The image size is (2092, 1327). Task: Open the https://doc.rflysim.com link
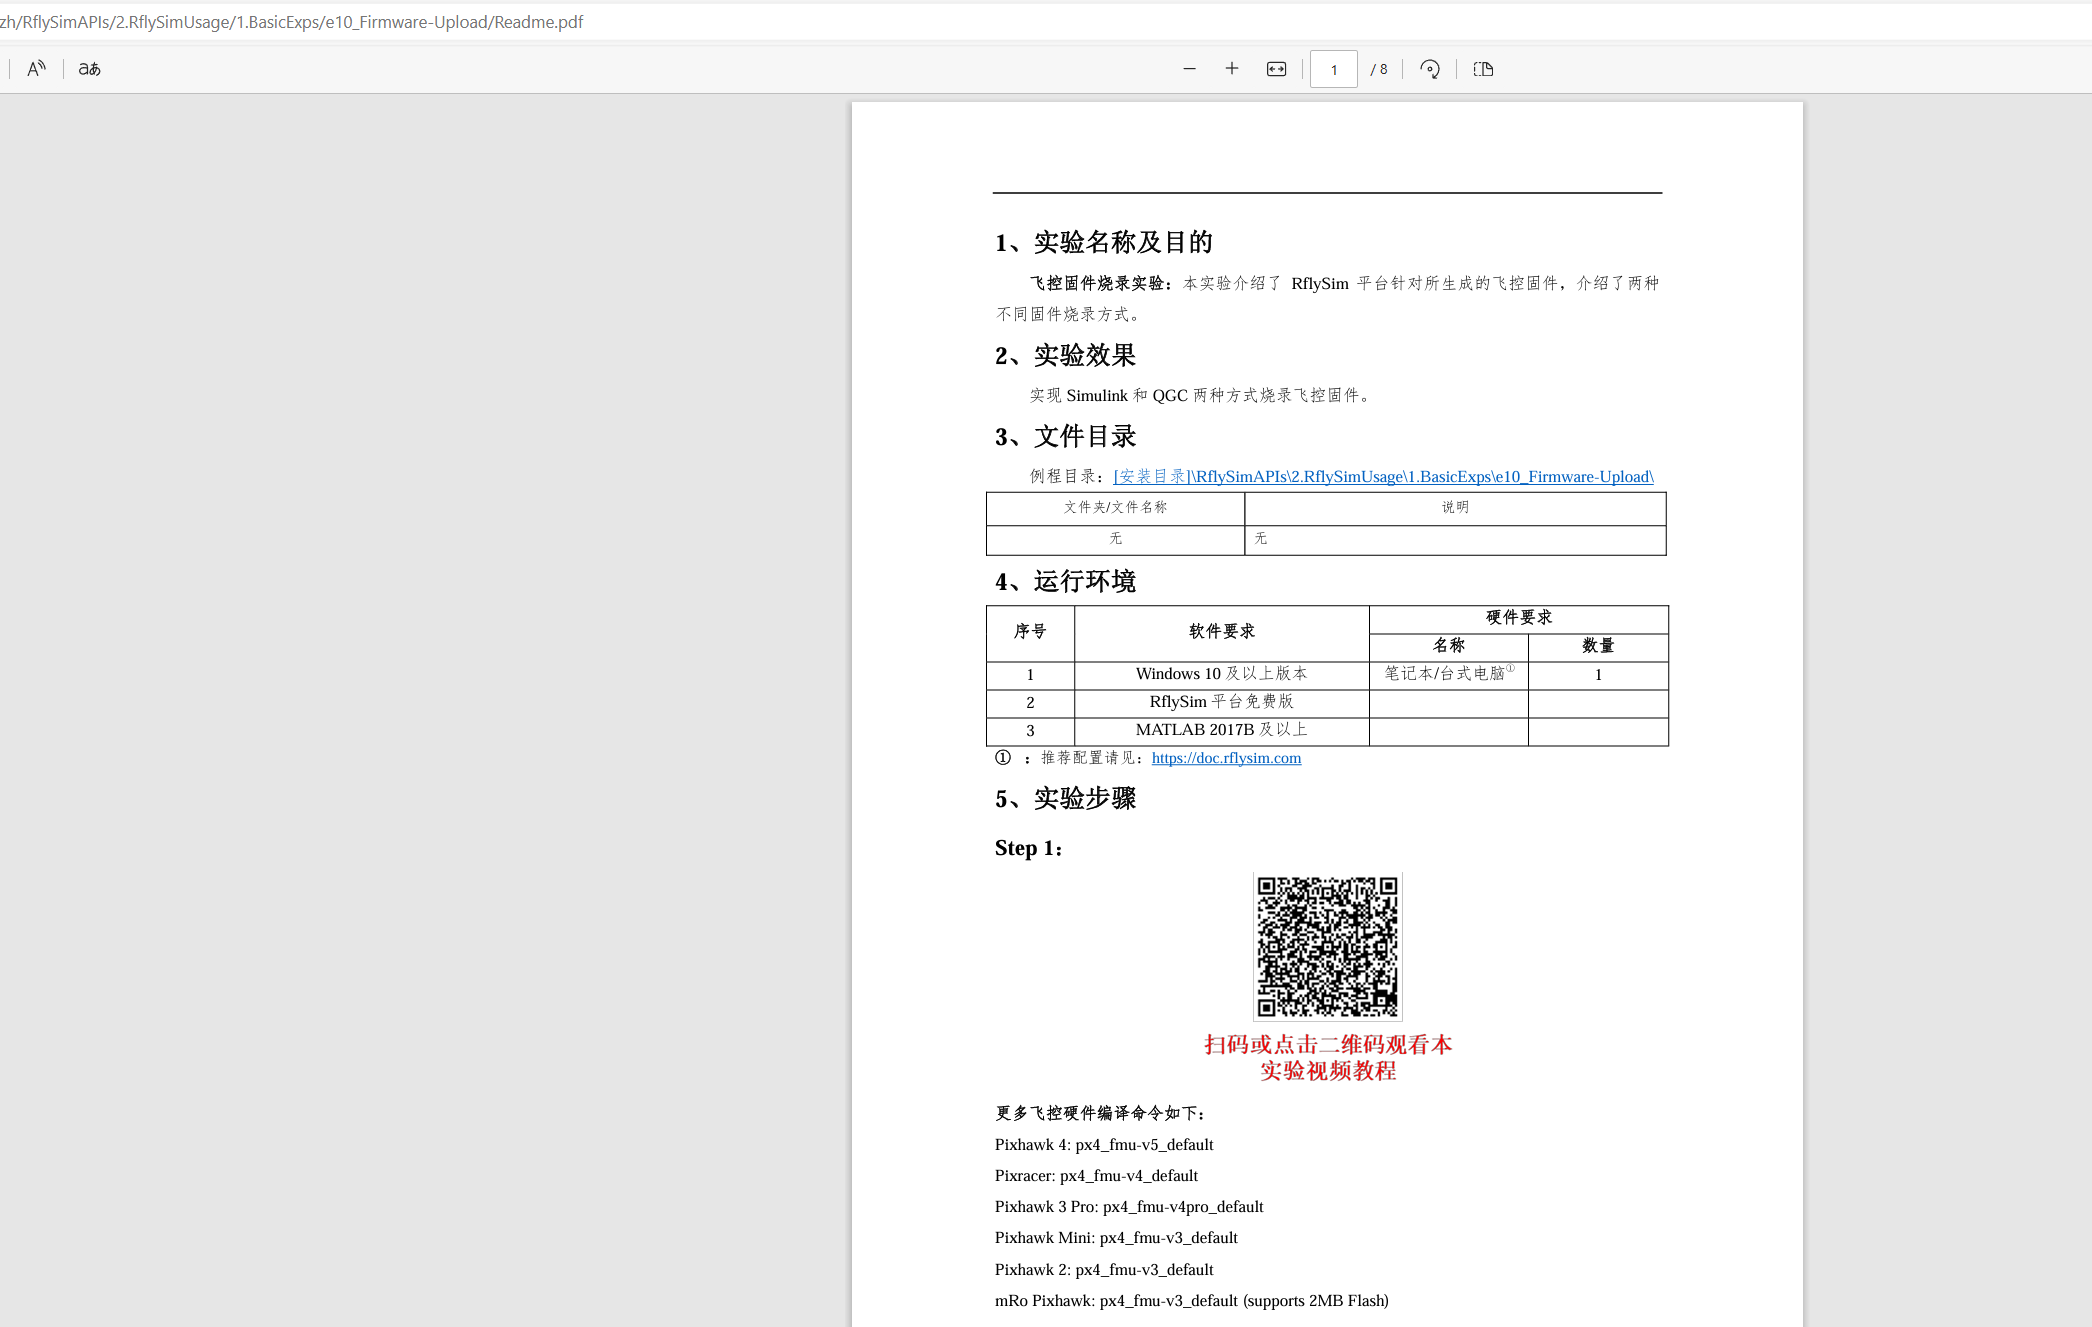[1226, 758]
